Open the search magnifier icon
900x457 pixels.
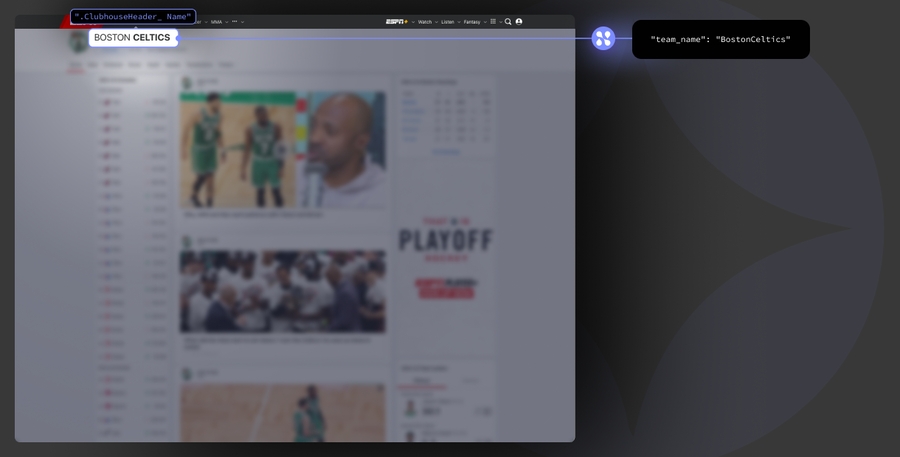tap(508, 21)
